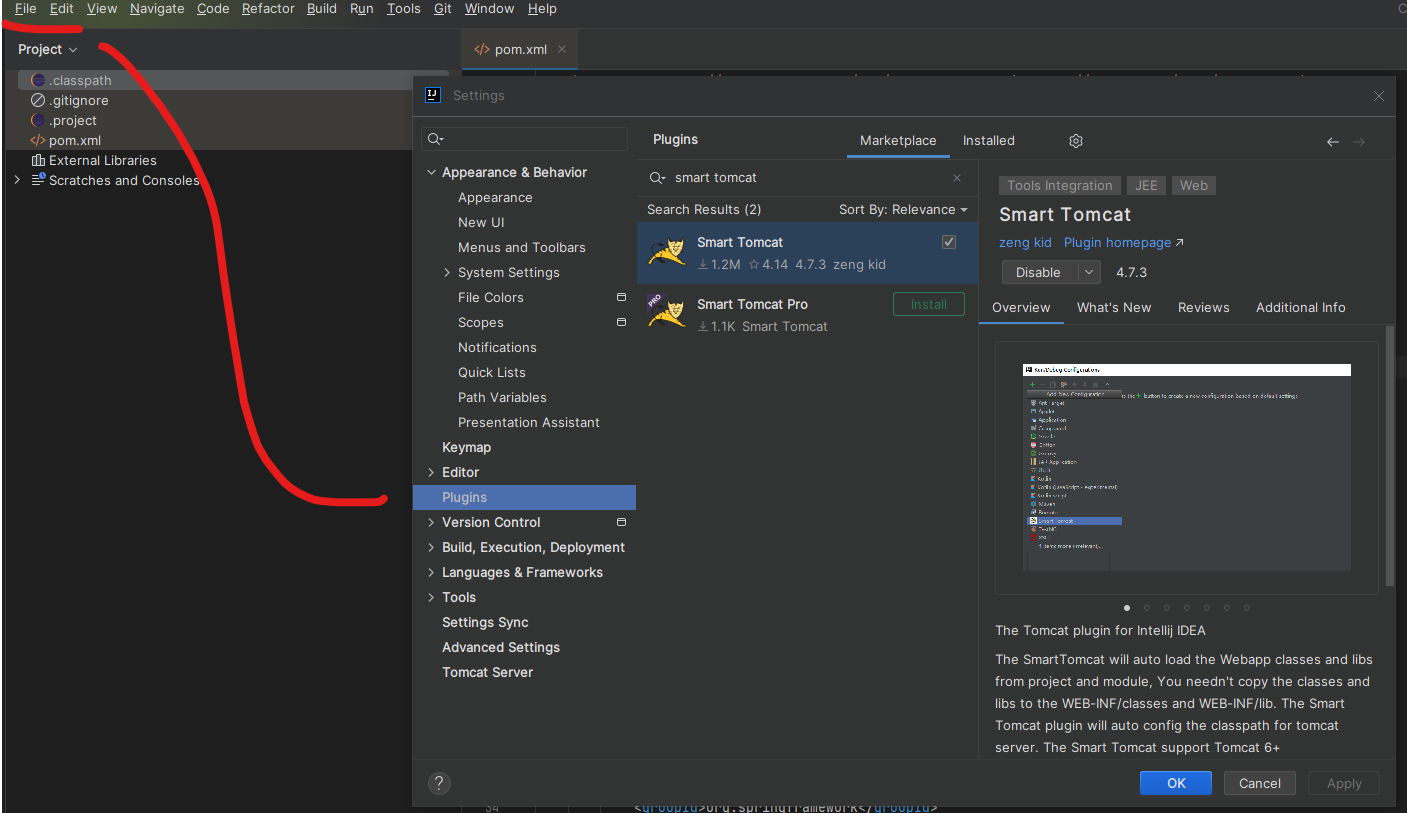Image resolution: width=1407 pixels, height=813 pixels.
Task: Click plugin description scrollbar
Action: pos(1390,455)
